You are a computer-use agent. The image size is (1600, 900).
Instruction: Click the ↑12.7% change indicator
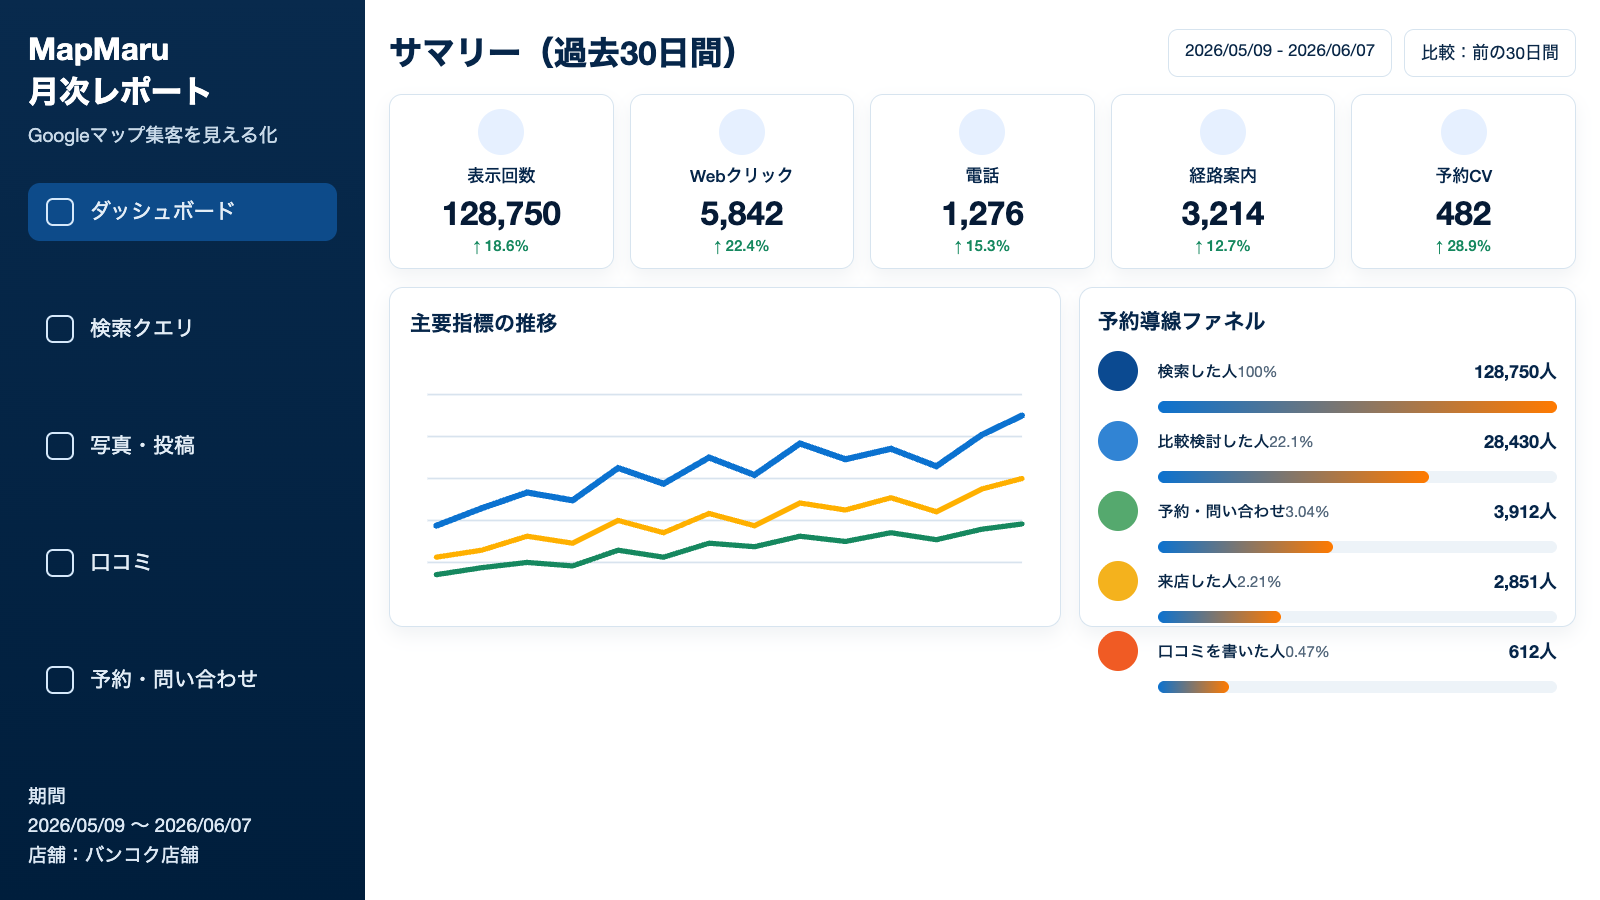click(x=1223, y=246)
